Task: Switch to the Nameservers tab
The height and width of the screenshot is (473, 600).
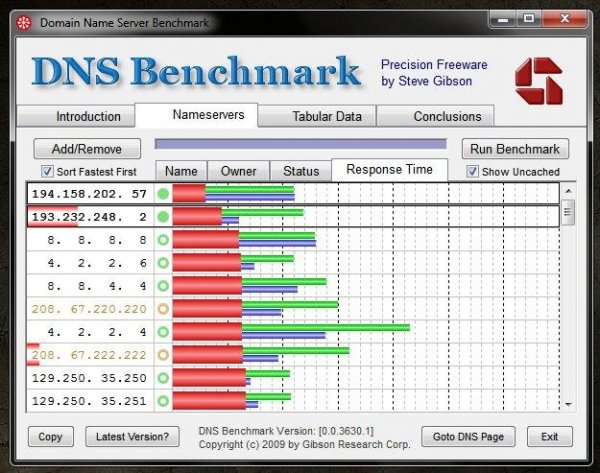Action: coord(196,114)
